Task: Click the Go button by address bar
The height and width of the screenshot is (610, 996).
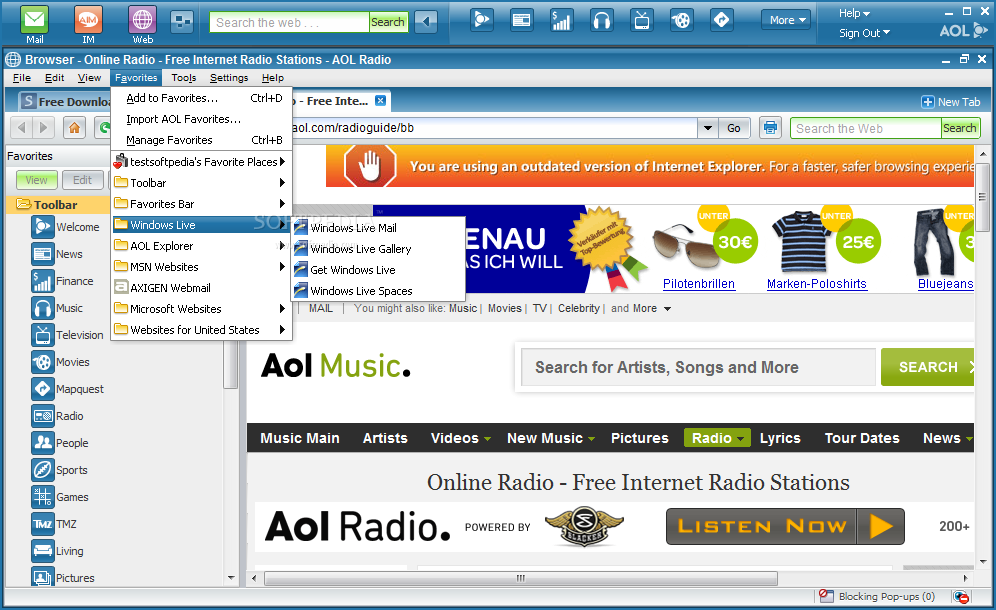Action: click(734, 128)
